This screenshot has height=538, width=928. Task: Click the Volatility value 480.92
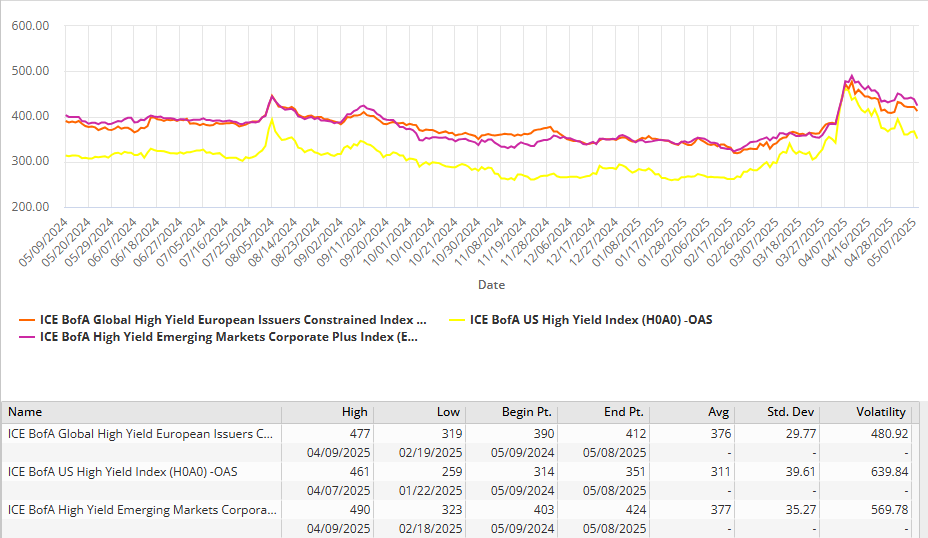(890, 434)
